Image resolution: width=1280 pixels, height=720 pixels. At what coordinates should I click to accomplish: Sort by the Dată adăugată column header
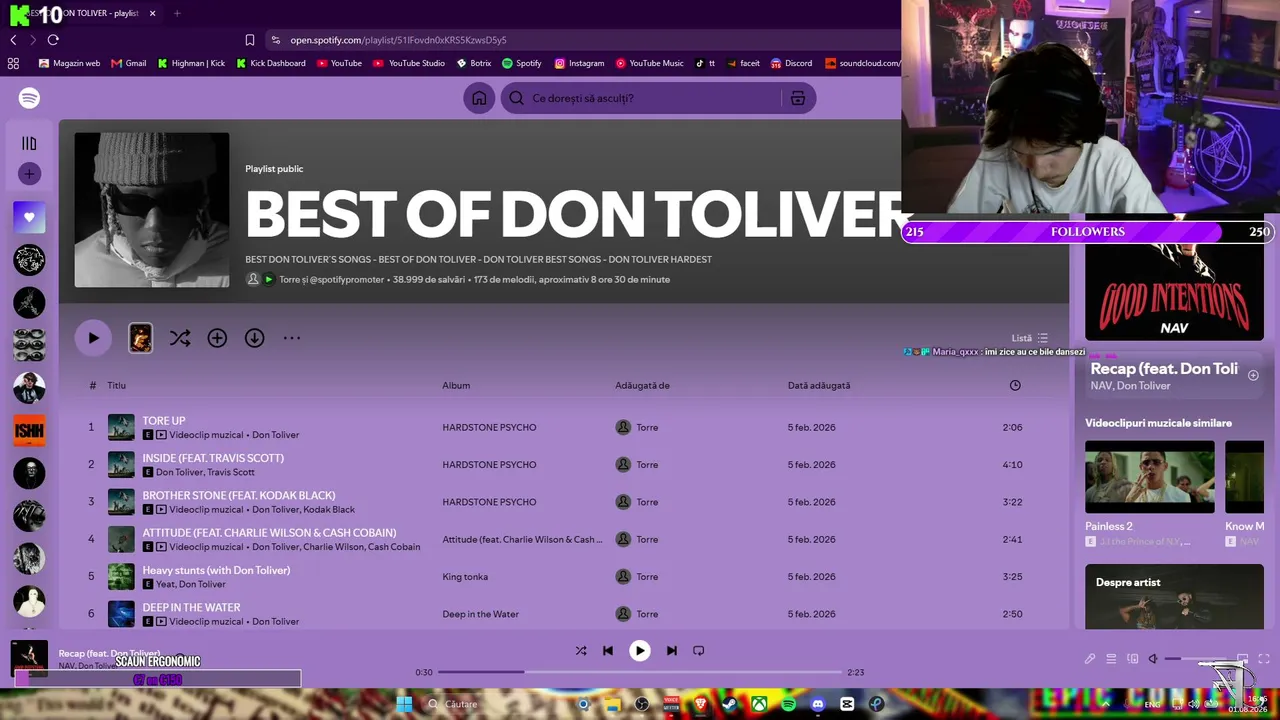coord(819,385)
